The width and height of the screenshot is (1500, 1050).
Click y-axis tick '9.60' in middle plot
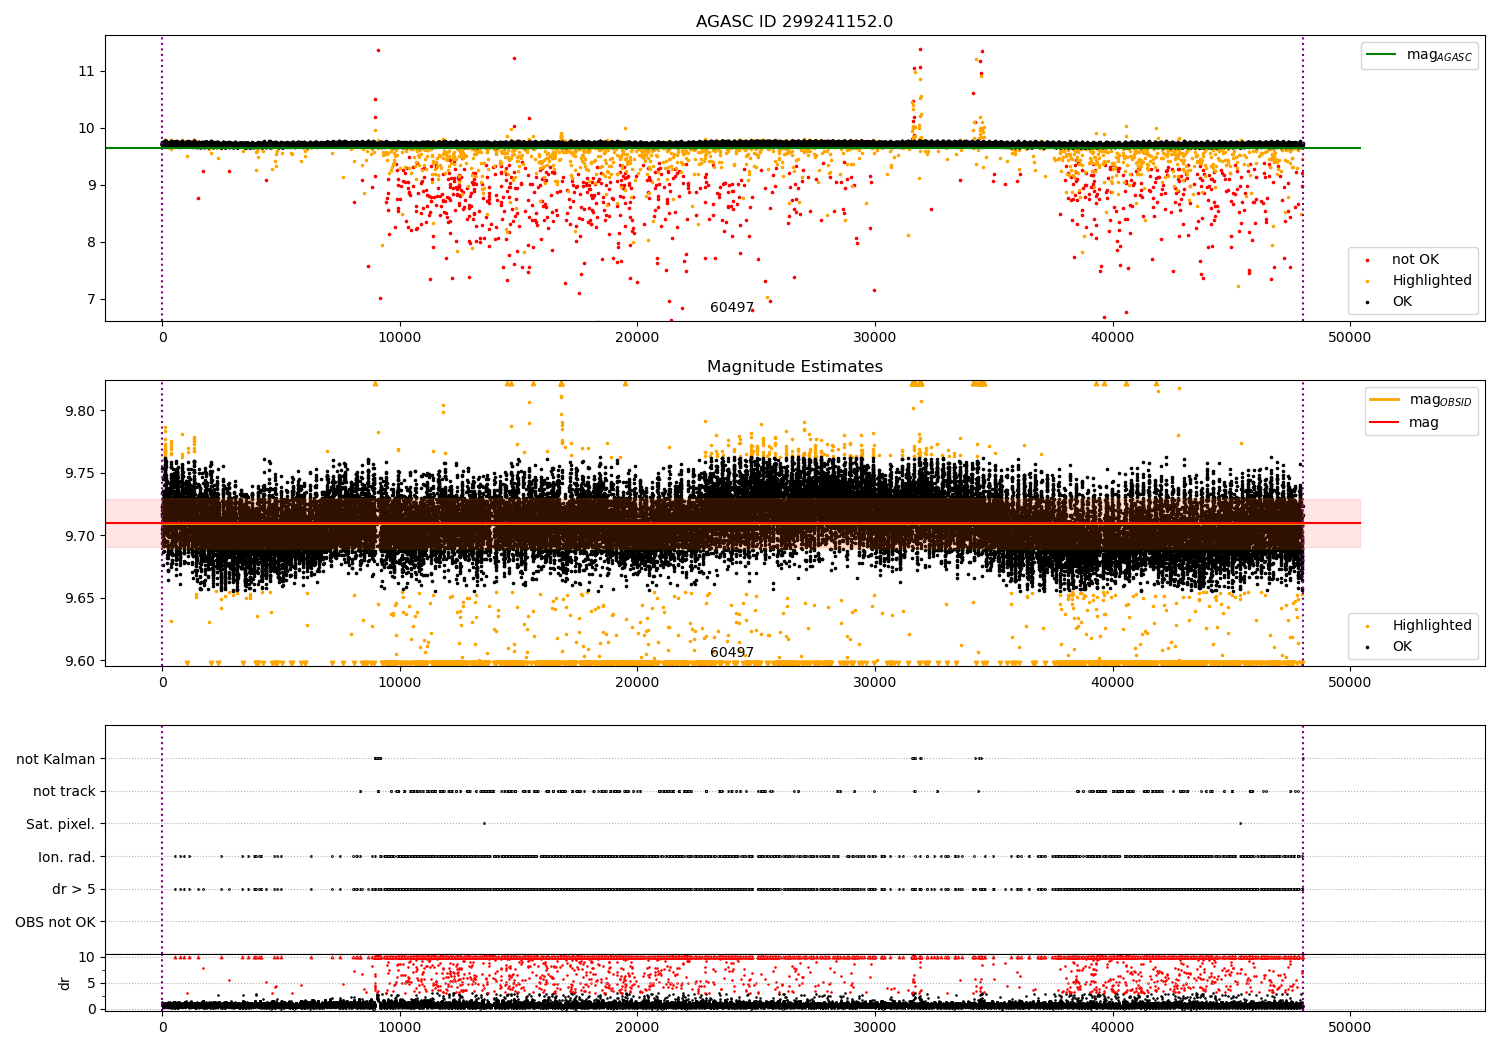pyautogui.click(x=81, y=661)
